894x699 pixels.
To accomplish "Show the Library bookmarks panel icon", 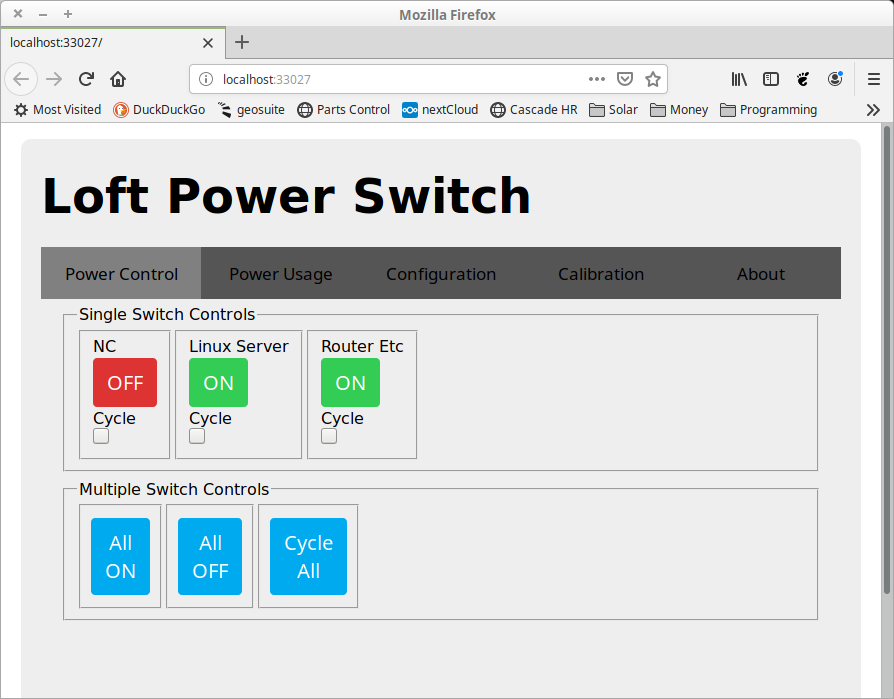I will (x=739, y=79).
